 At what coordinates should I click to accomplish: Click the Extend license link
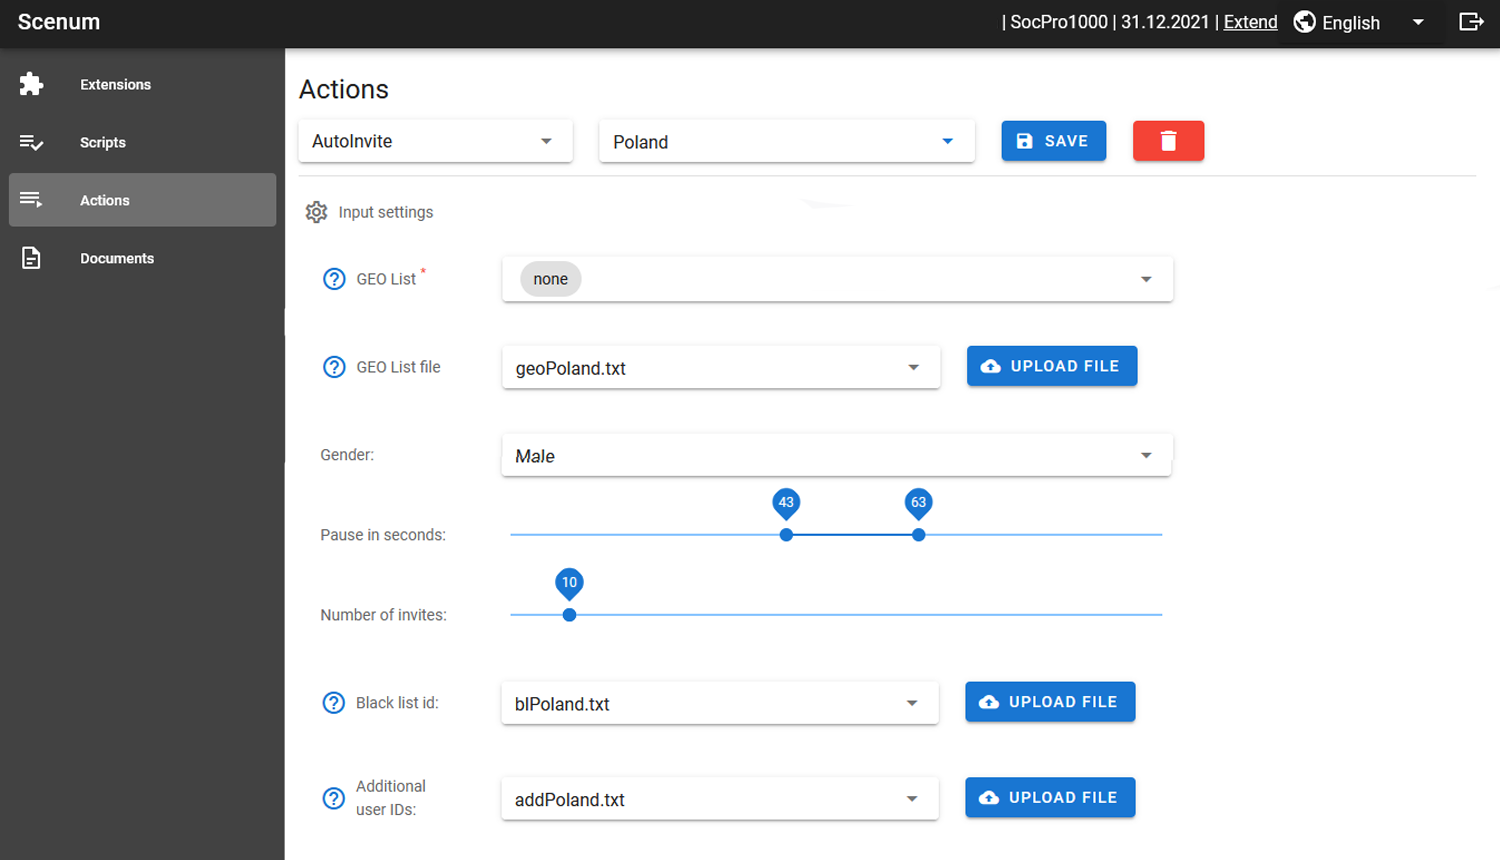(x=1250, y=22)
